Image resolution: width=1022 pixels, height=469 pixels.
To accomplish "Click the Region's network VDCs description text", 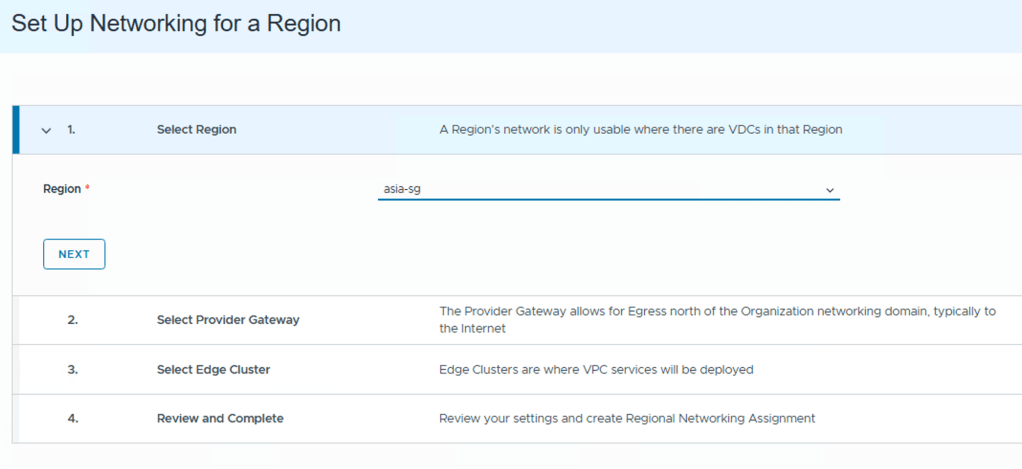I will tap(641, 130).
